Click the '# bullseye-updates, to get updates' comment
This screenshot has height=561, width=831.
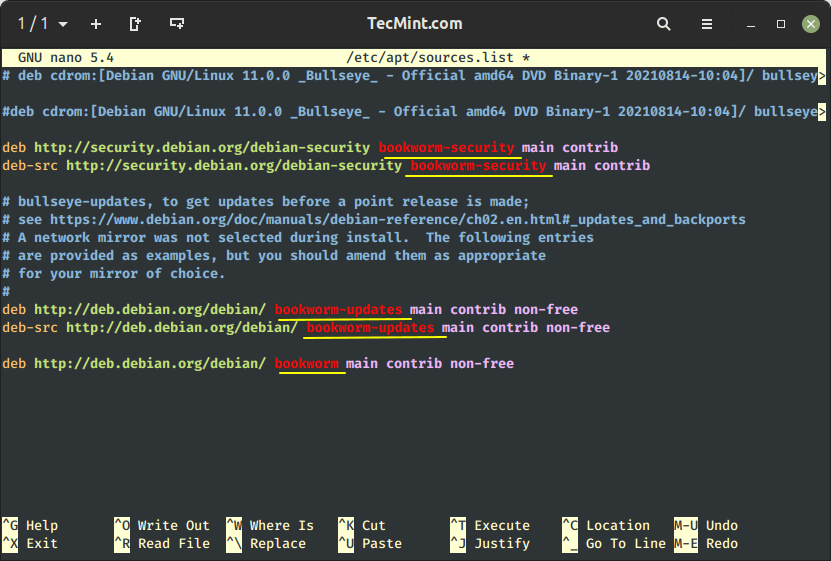pyautogui.click(x=266, y=201)
